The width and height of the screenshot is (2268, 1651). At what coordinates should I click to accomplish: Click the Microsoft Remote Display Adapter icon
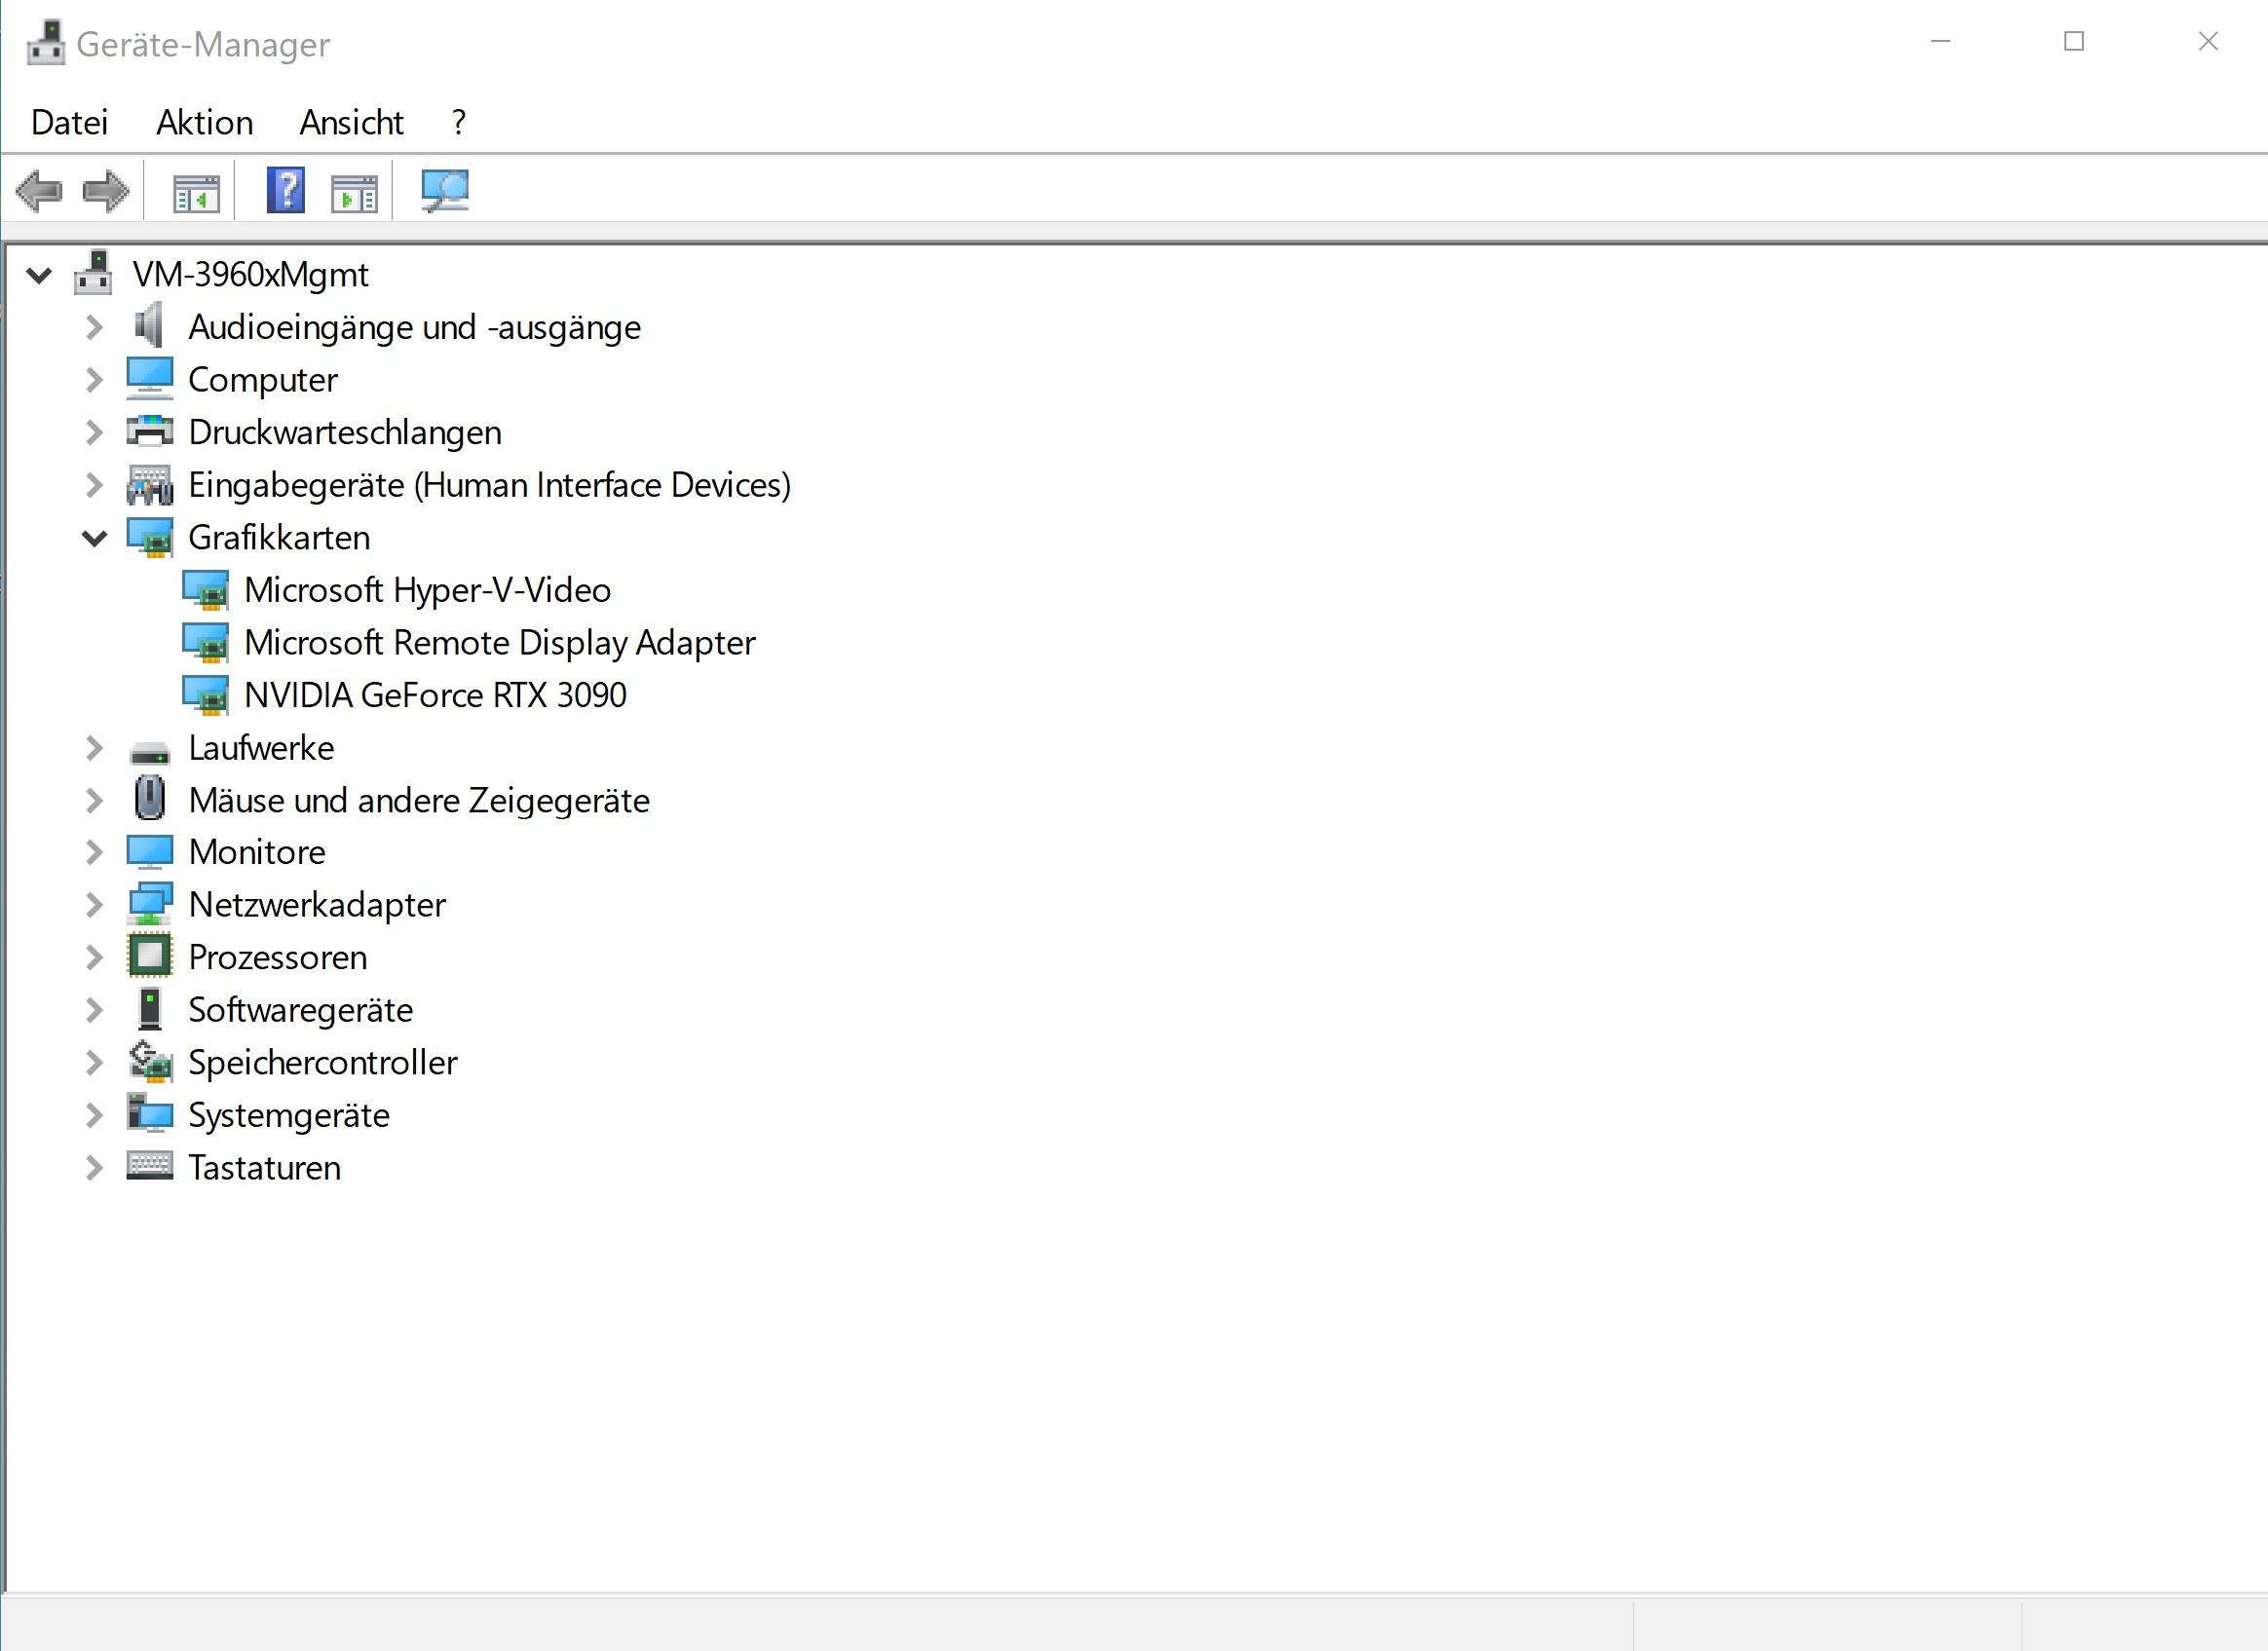pyautogui.click(x=206, y=642)
